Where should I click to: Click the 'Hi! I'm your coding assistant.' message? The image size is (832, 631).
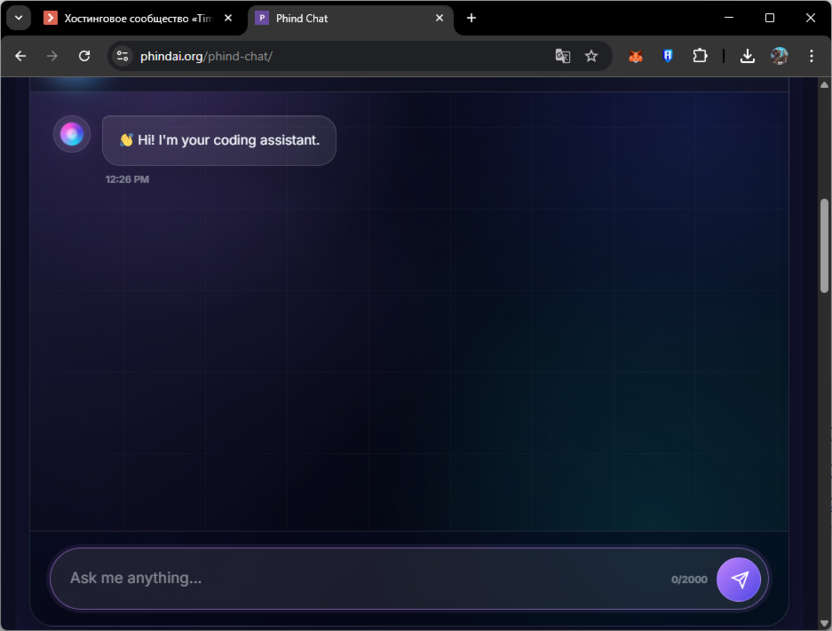(x=219, y=140)
